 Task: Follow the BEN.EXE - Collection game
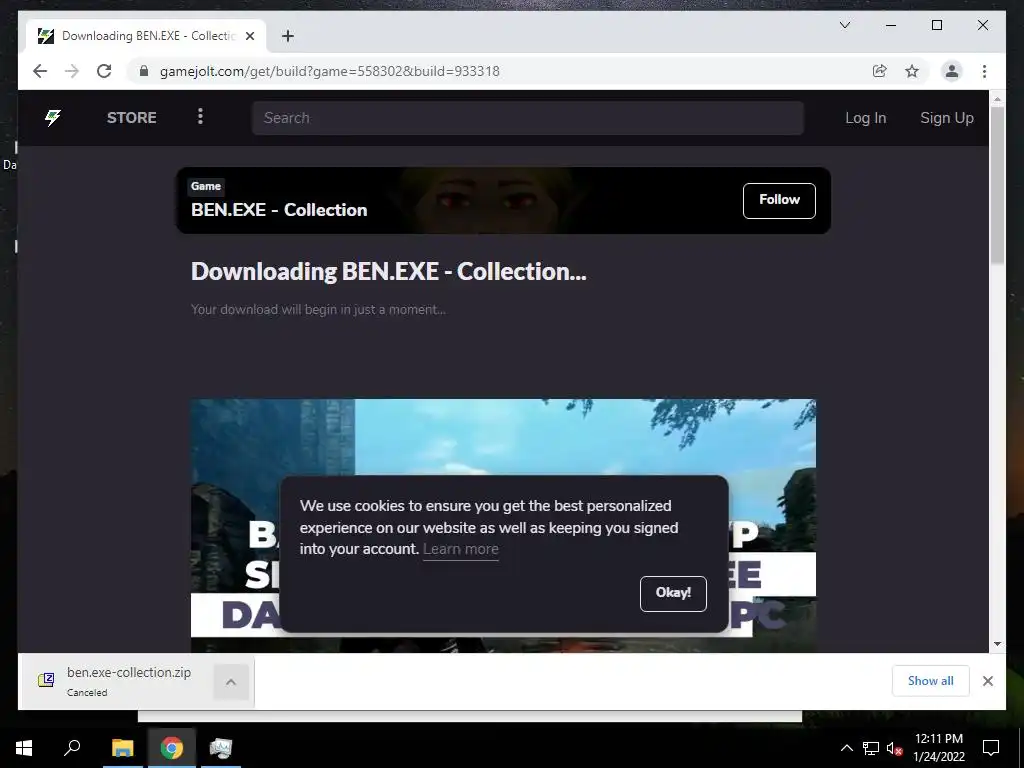pyautogui.click(x=779, y=200)
